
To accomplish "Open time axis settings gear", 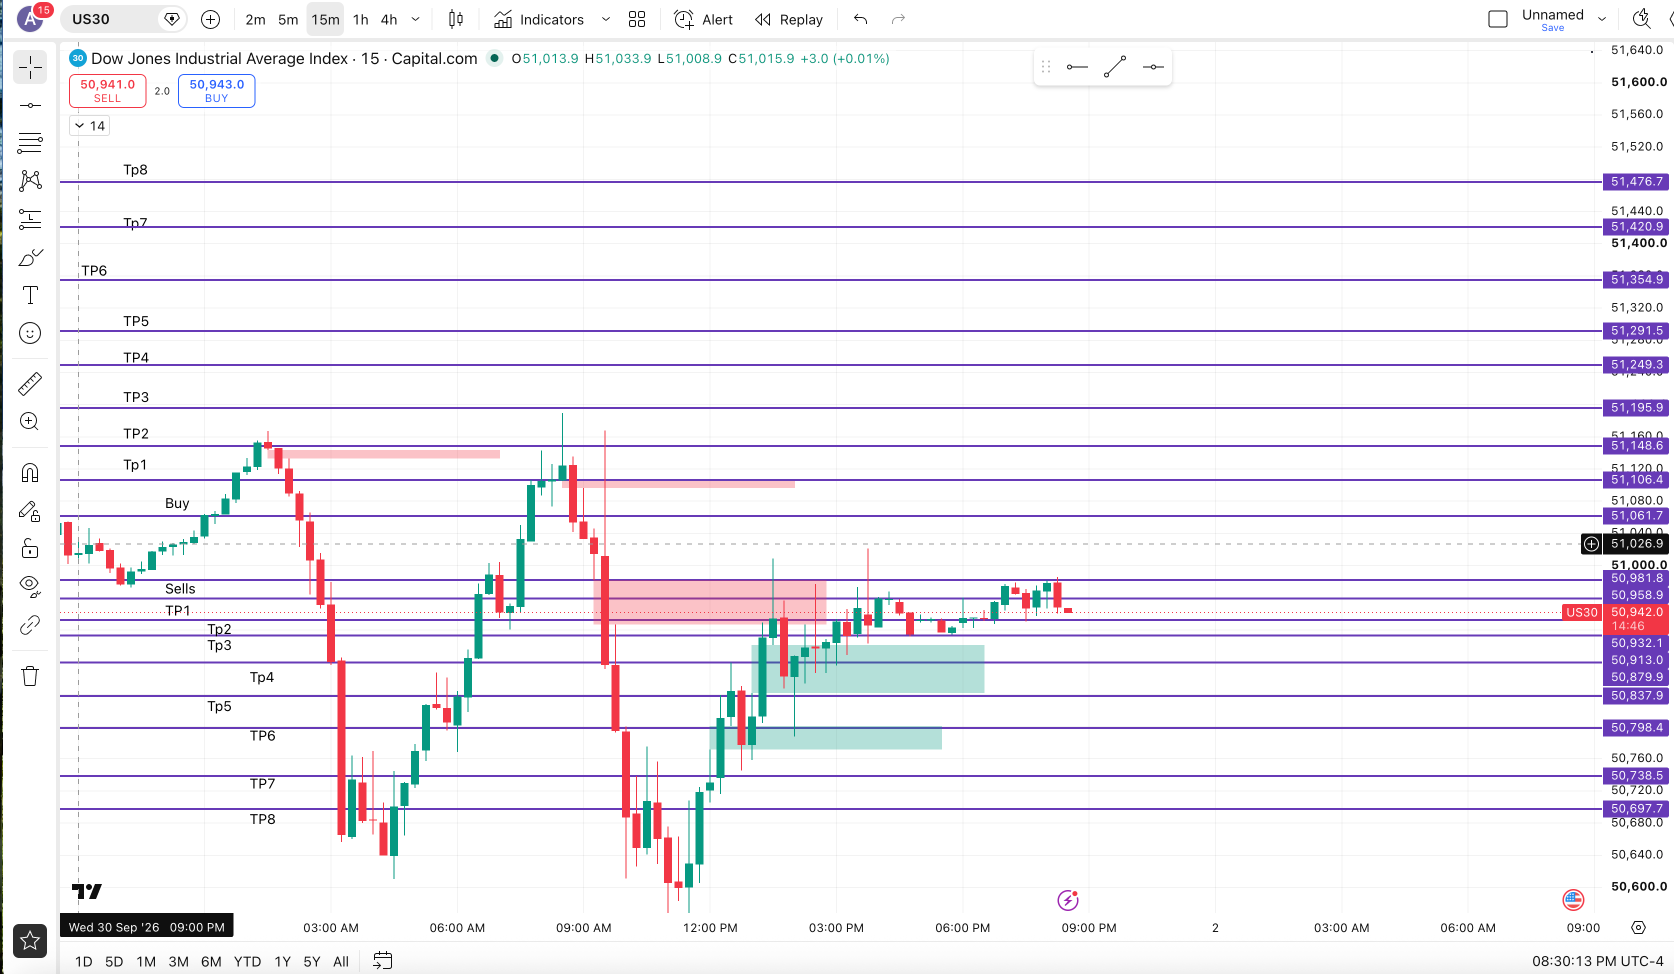I will (1638, 927).
